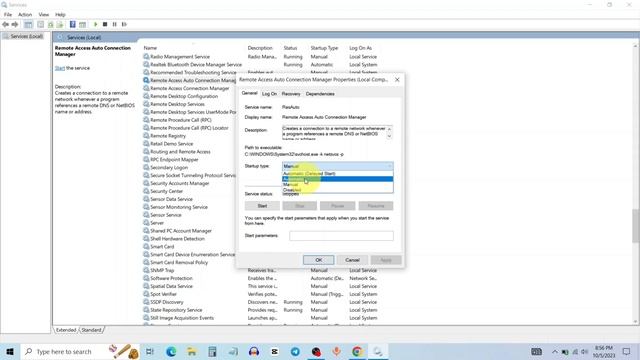Open the Help menu

pyautogui.click(x=60, y=15)
